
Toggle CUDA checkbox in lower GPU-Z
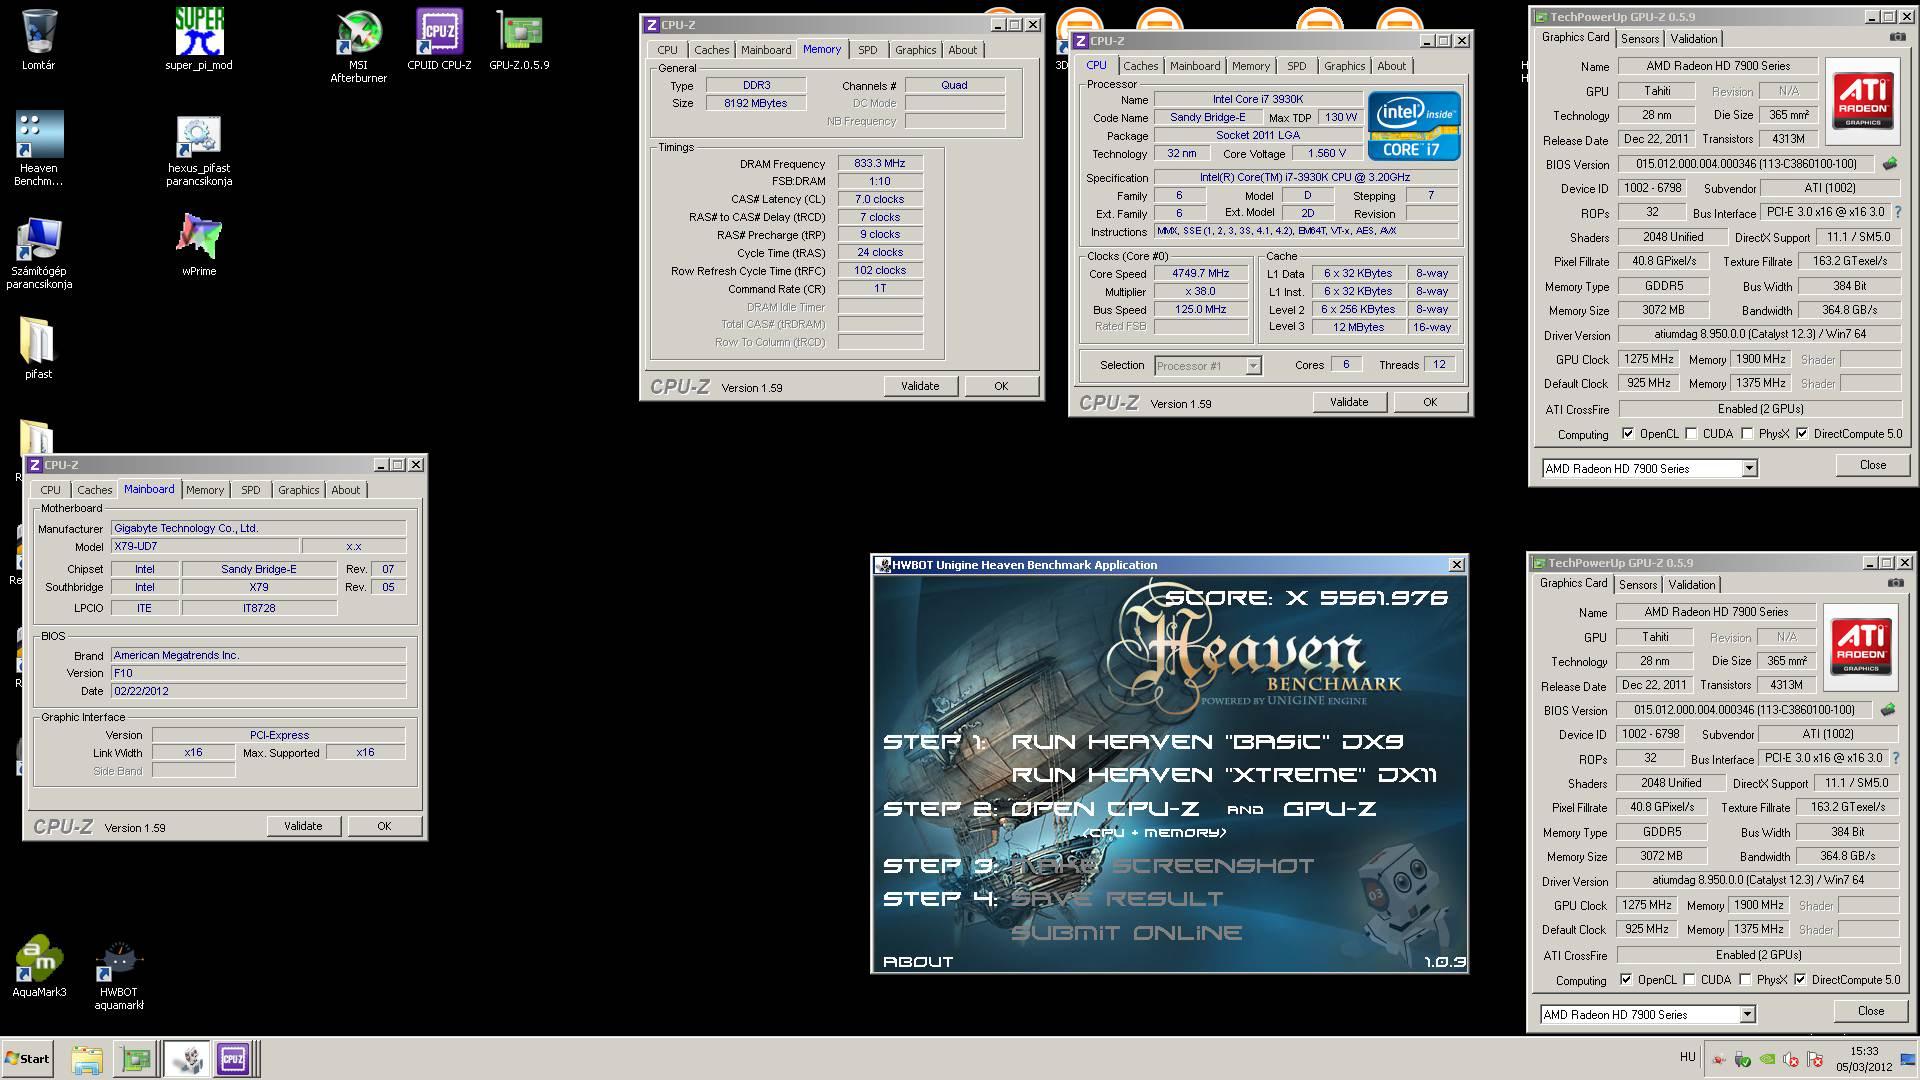(x=1690, y=980)
